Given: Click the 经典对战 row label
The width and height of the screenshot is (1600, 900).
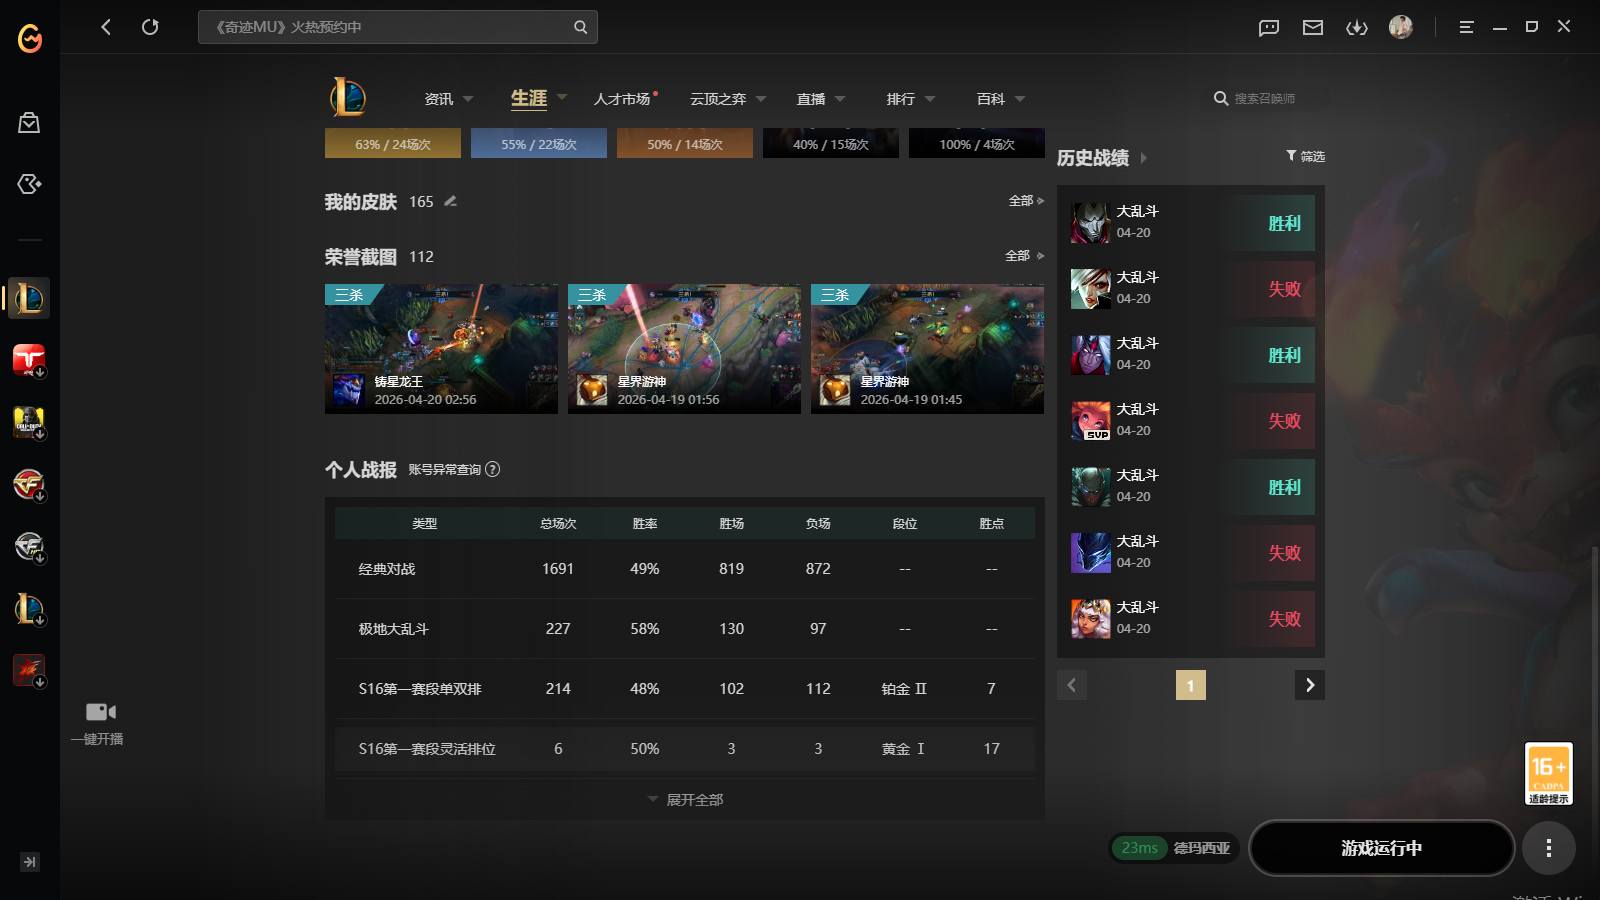Looking at the screenshot, I should pos(387,569).
